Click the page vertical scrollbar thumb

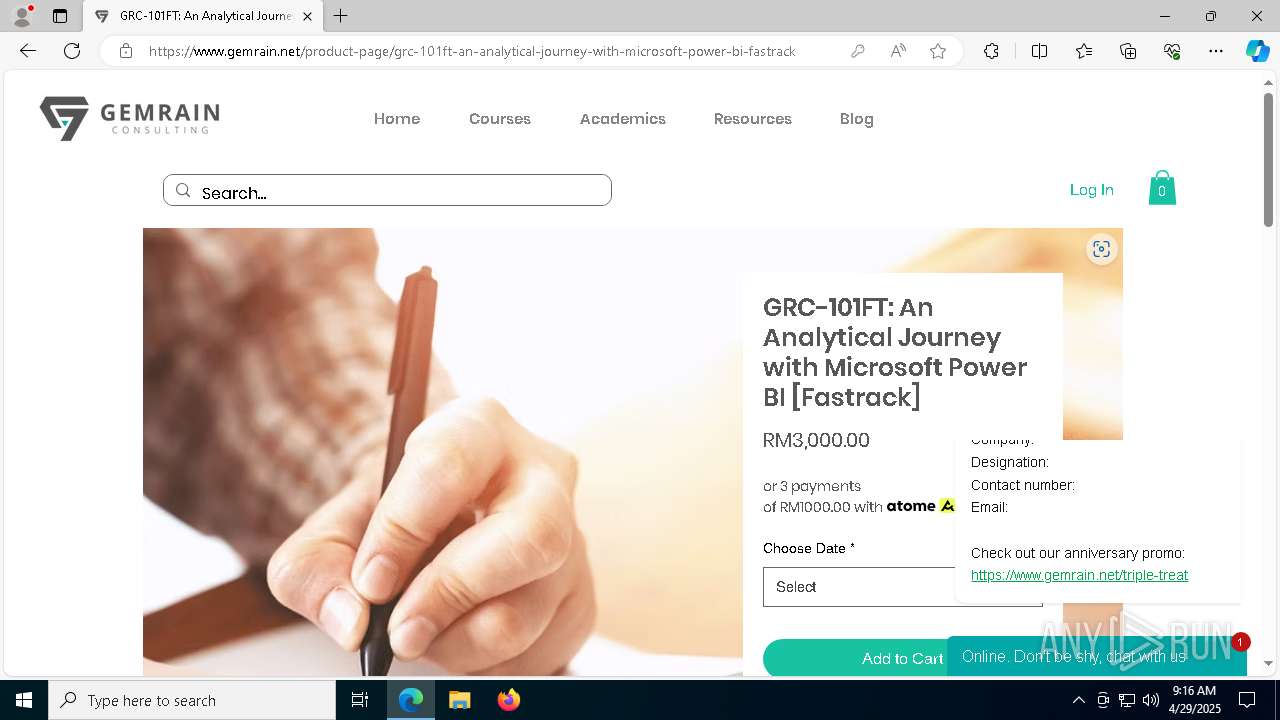[x=1268, y=160]
